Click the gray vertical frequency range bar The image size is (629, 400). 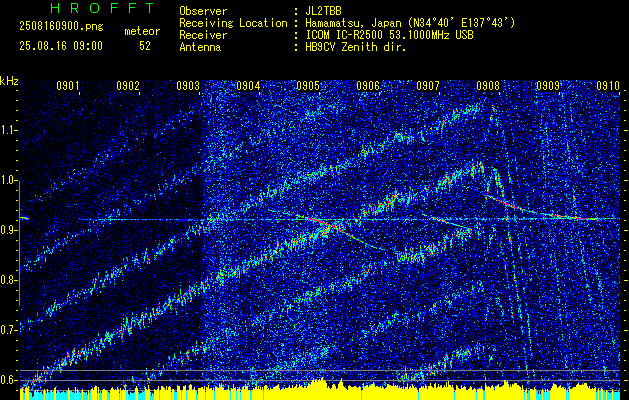(x=20, y=243)
